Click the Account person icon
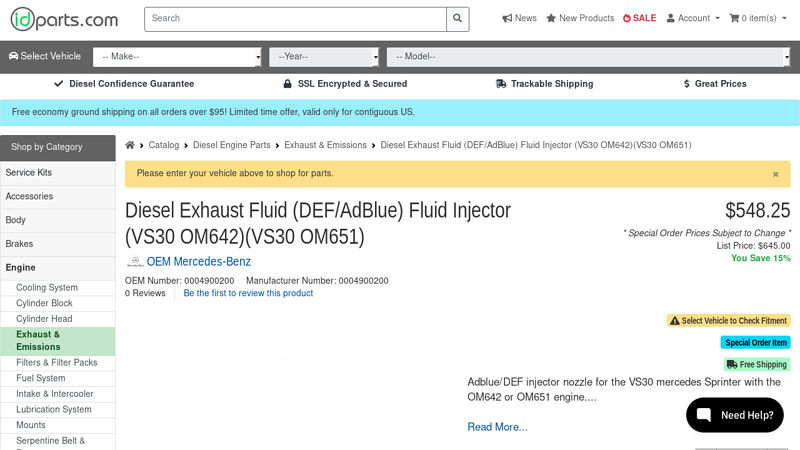The width and height of the screenshot is (800, 450). click(670, 18)
